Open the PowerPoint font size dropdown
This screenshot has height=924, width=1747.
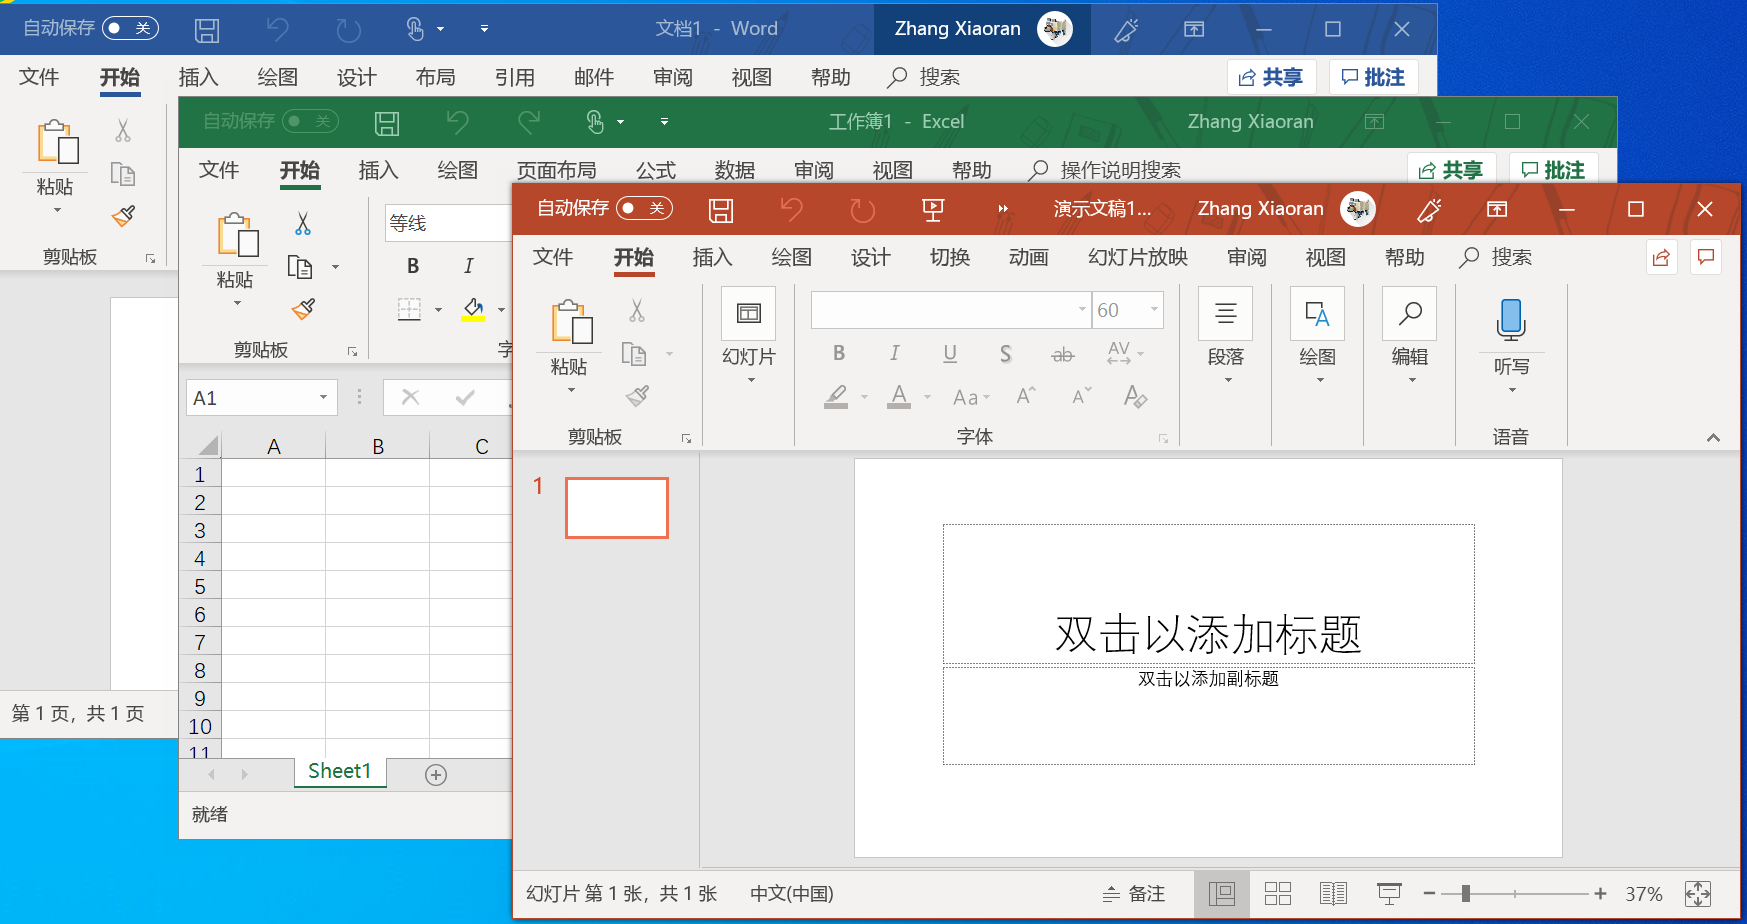point(1154,310)
